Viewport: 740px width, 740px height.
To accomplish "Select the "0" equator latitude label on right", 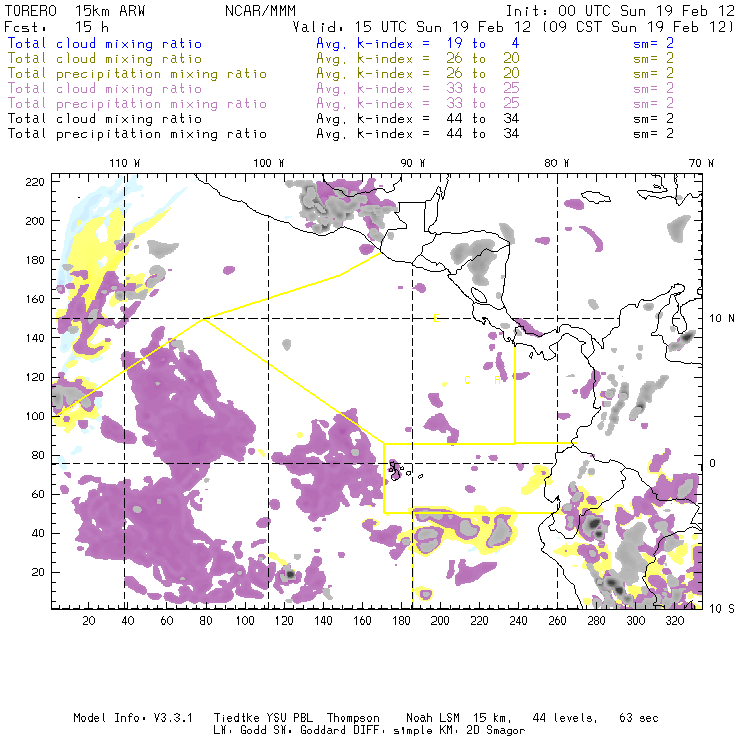I will (x=713, y=463).
